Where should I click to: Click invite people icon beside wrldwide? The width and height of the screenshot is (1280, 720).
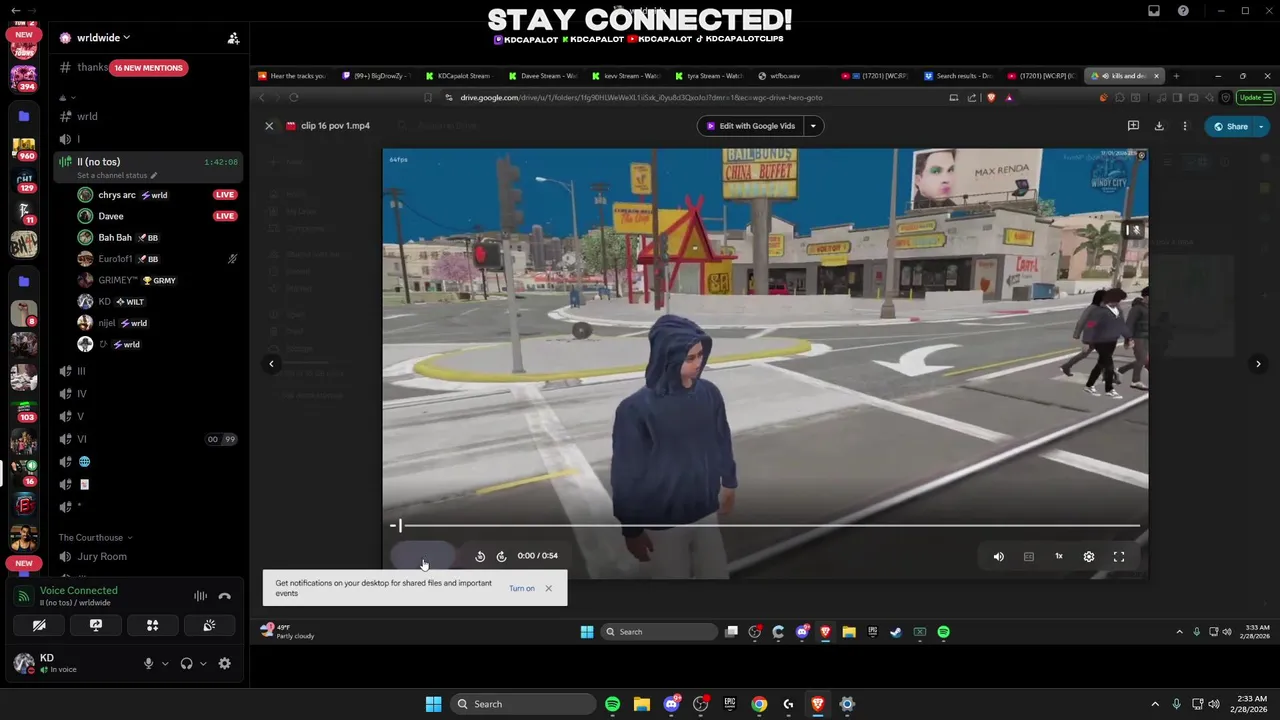point(233,38)
